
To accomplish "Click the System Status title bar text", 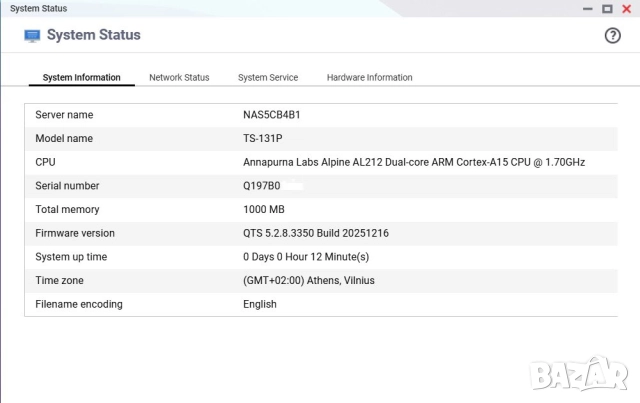I will 38,8.
